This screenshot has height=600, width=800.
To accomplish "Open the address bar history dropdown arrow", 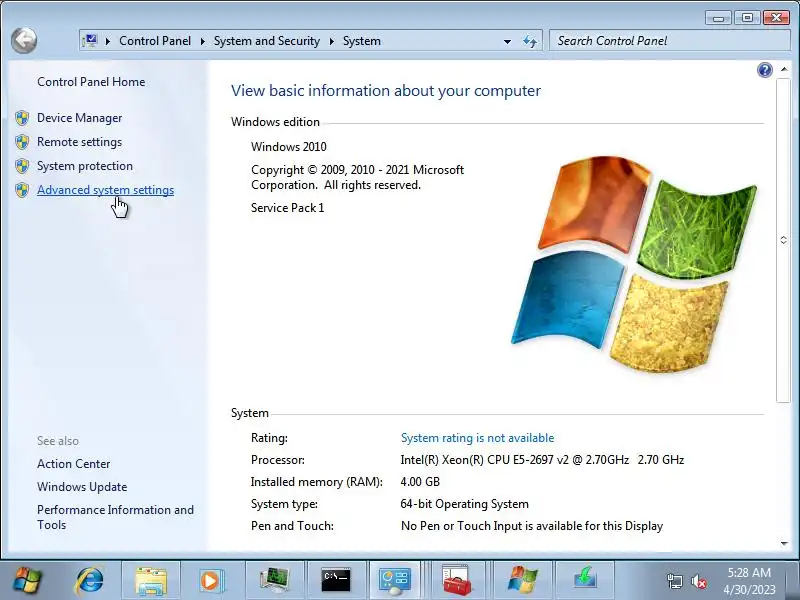I will click(507, 41).
